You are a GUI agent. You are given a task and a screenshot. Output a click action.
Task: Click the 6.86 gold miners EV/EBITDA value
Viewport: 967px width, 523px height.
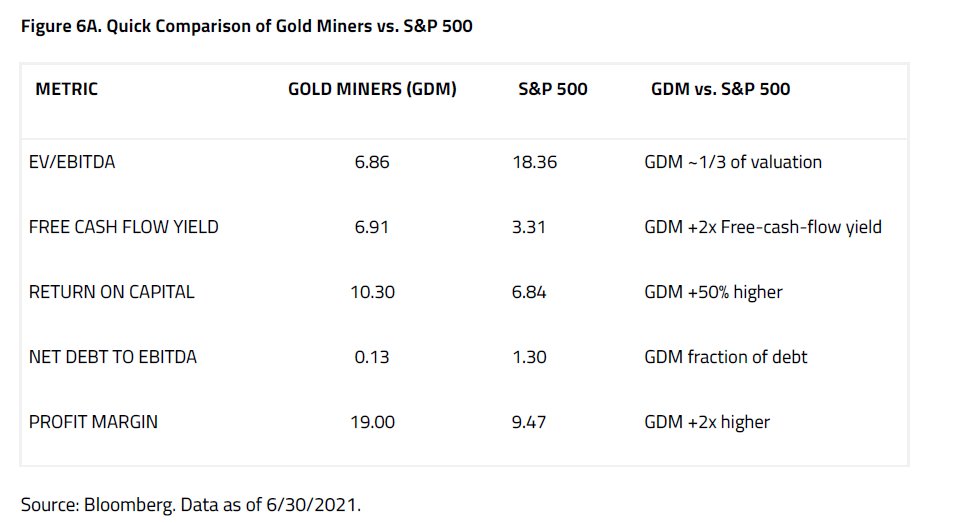pos(372,161)
